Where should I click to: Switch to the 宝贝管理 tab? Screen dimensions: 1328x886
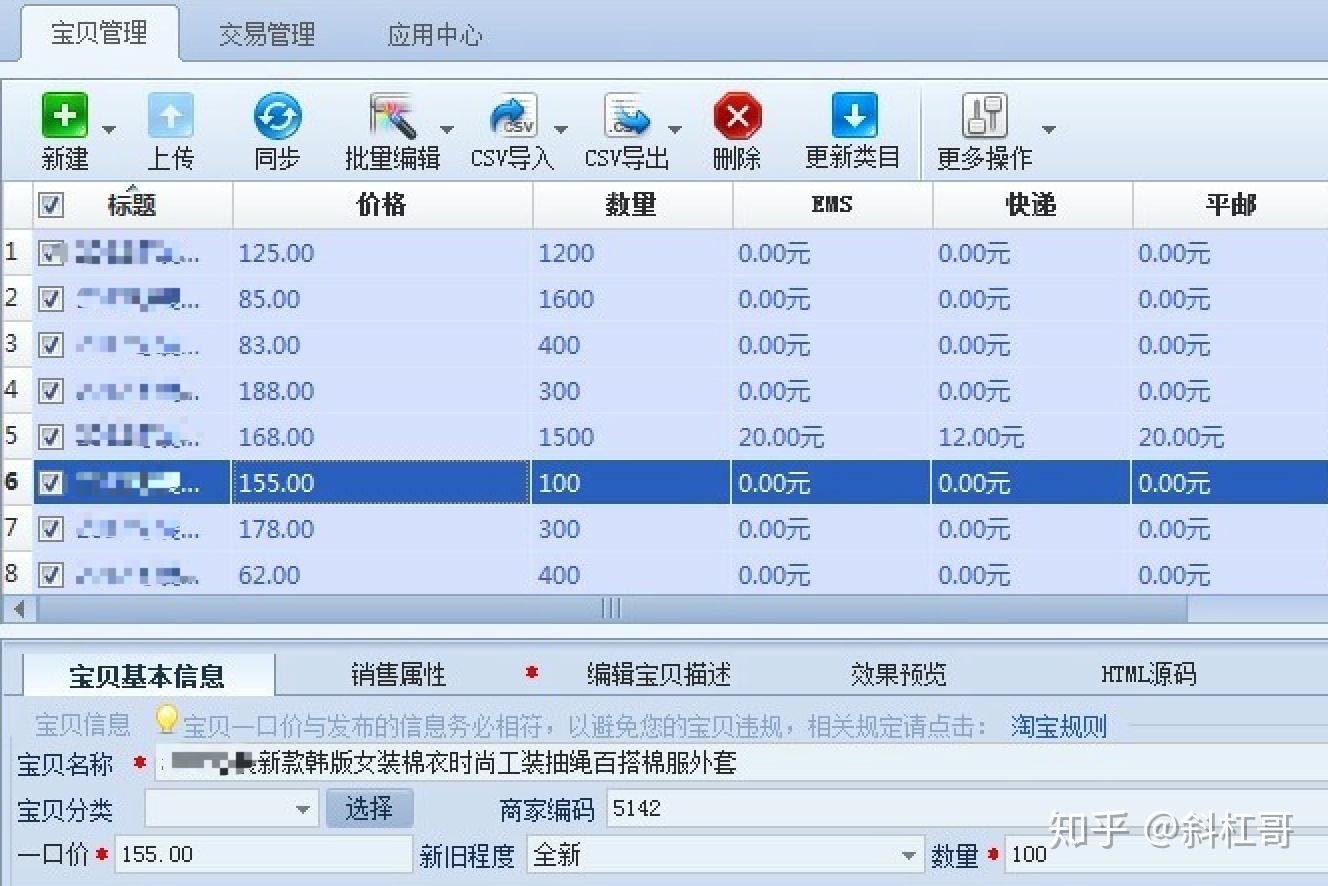click(99, 33)
